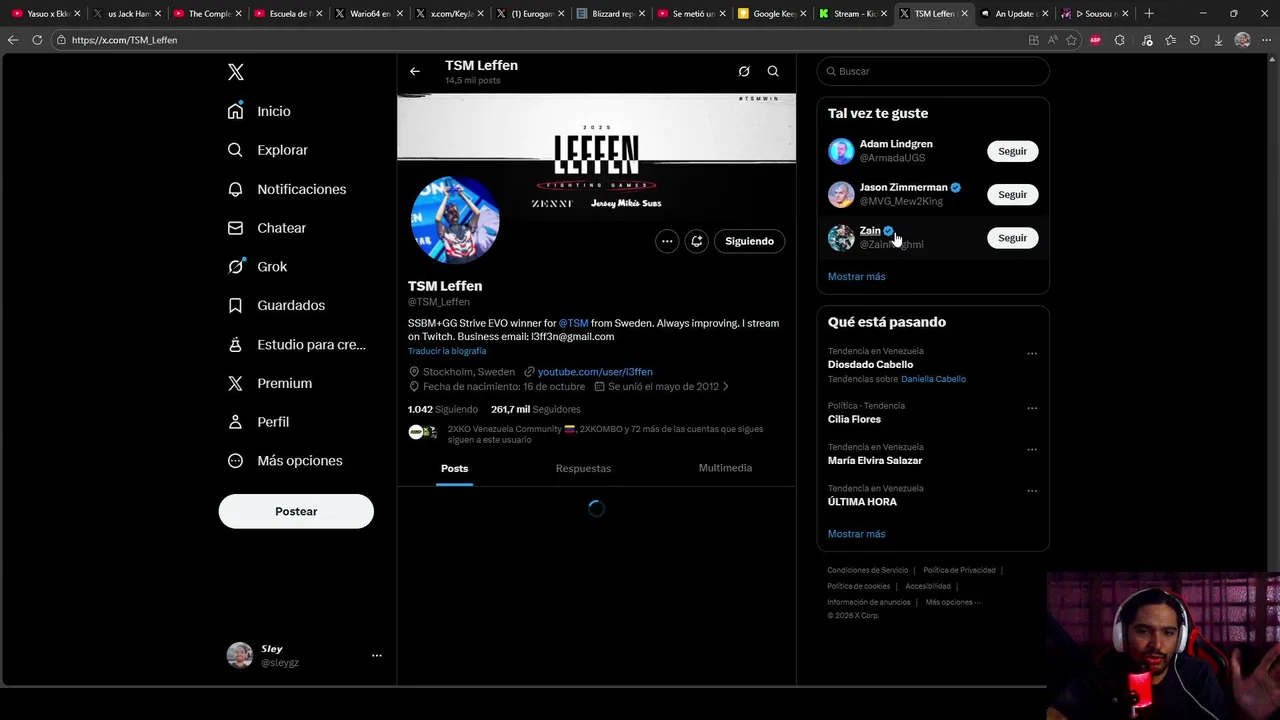Open TSM Leffen profile picture
Screen dimensions: 1280x720
point(455,219)
